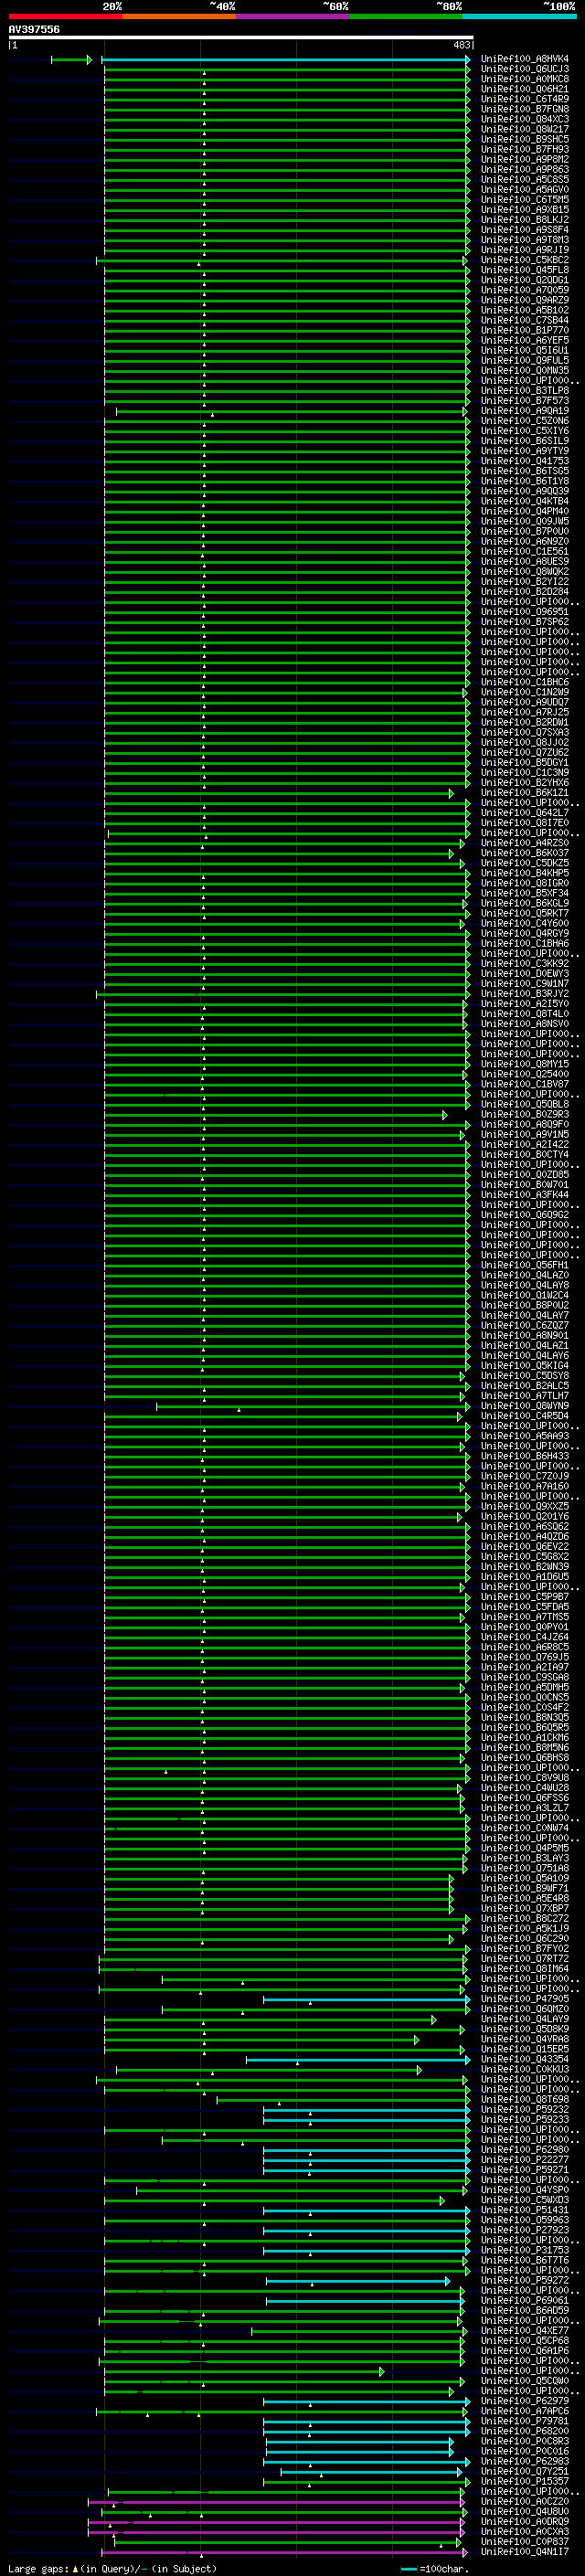Click label UniRef100_A9RJI9
Screen dimensions: 585x2576
[x=524, y=250]
